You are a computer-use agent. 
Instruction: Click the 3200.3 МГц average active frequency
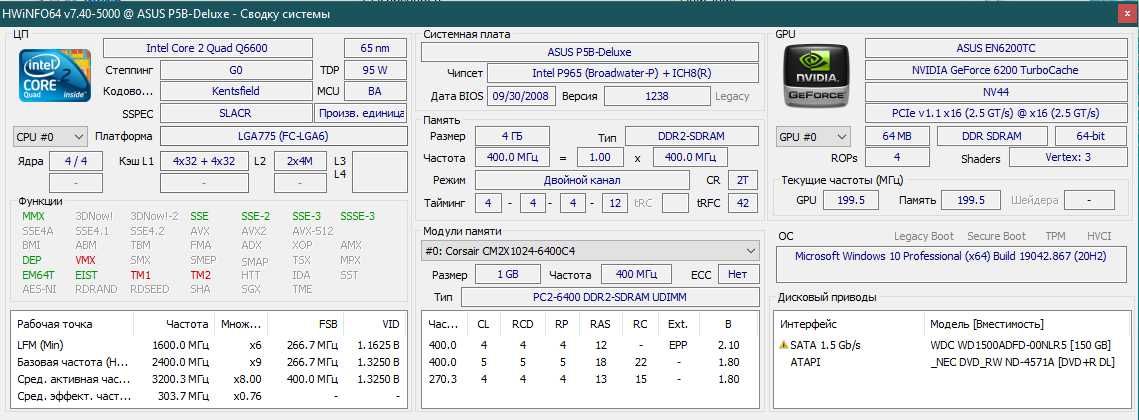coord(180,379)
